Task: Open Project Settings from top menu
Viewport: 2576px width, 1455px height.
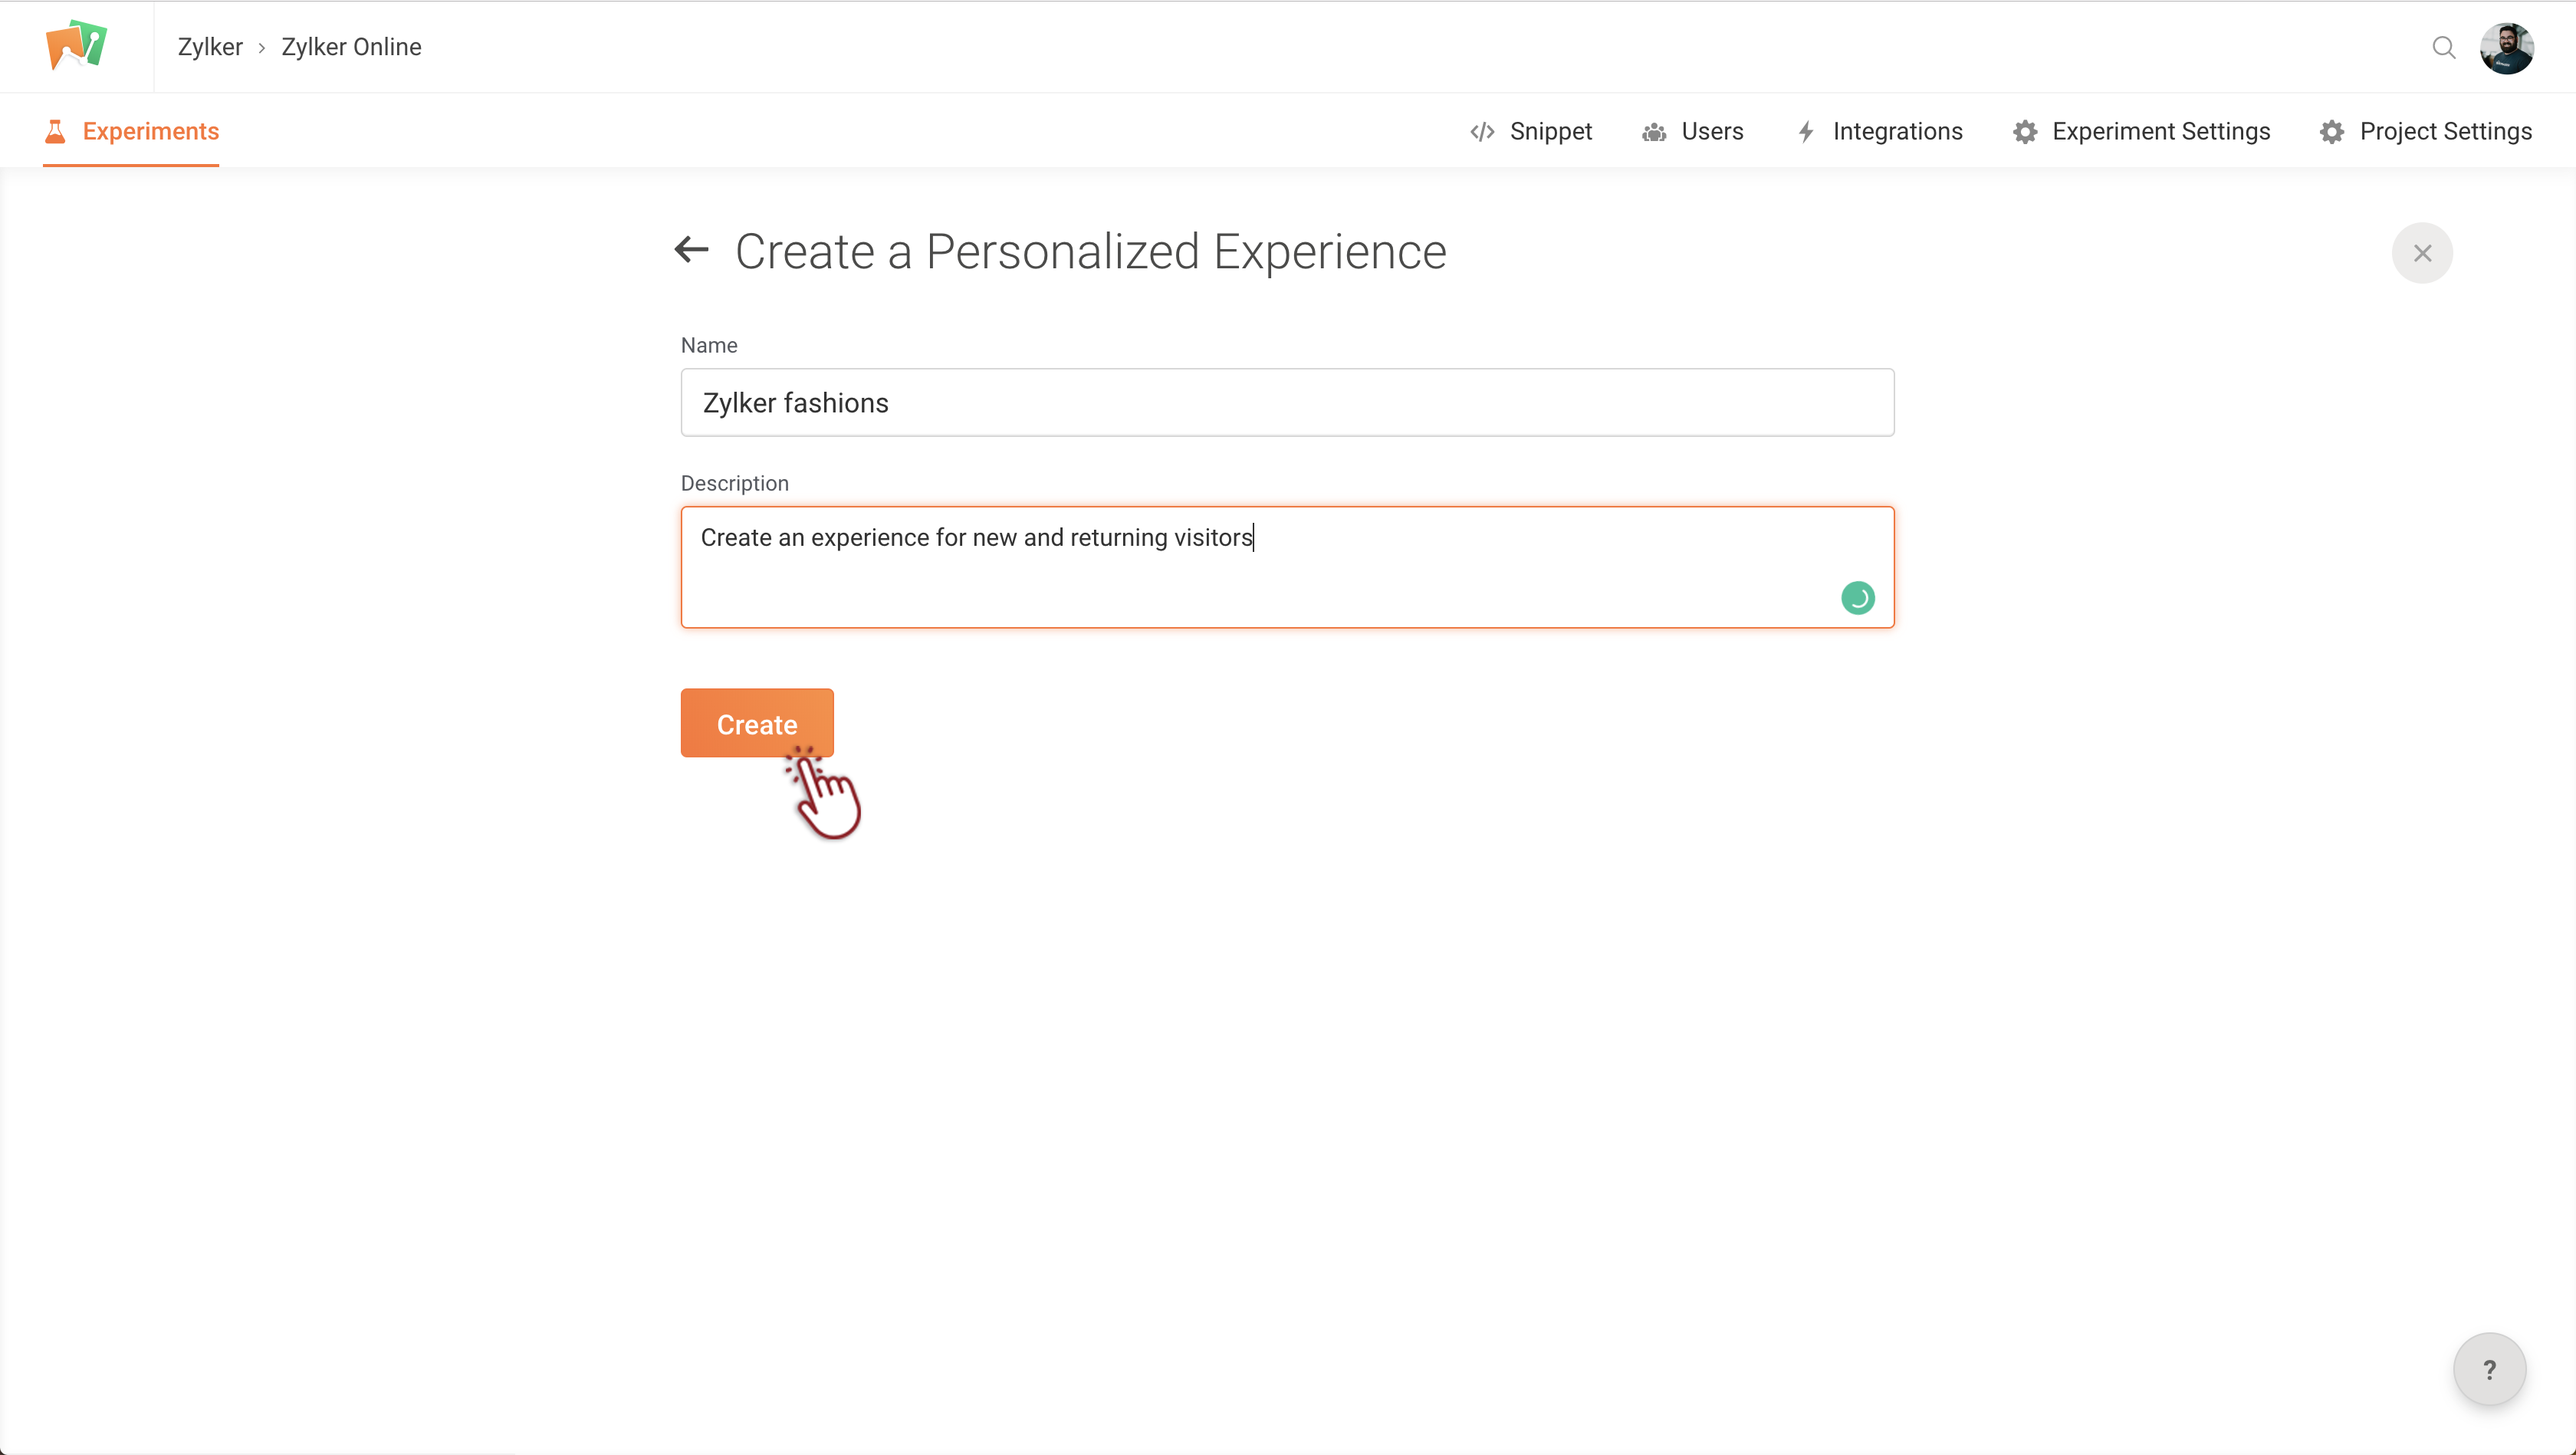Action: coord(2445,132)
